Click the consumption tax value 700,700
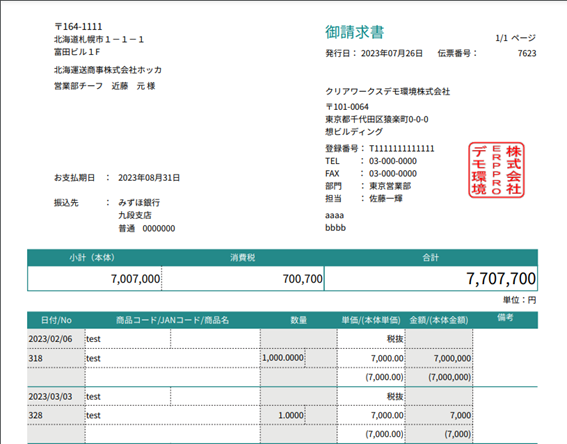 pyautogui.click(x=302, y=279)
